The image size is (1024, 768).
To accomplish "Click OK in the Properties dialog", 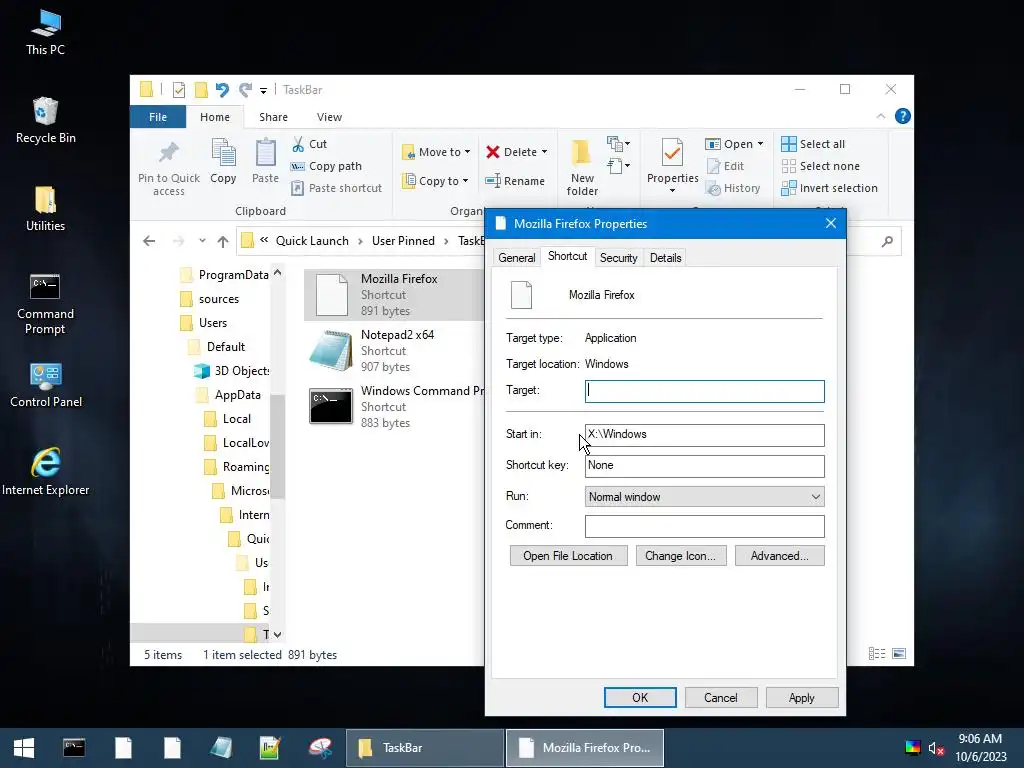I will (640, 697).
